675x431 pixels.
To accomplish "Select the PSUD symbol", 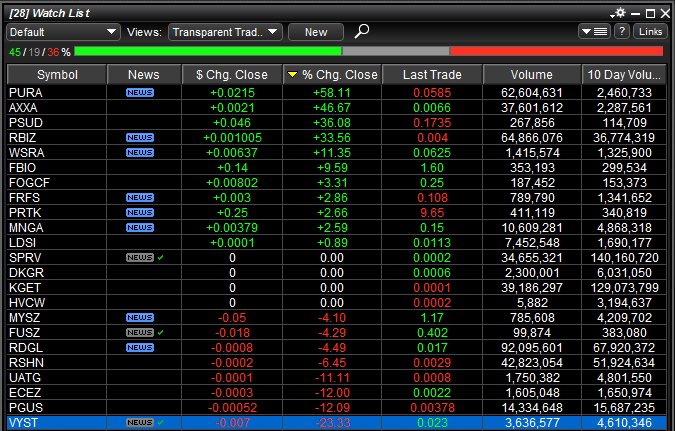I will [26, 123].
